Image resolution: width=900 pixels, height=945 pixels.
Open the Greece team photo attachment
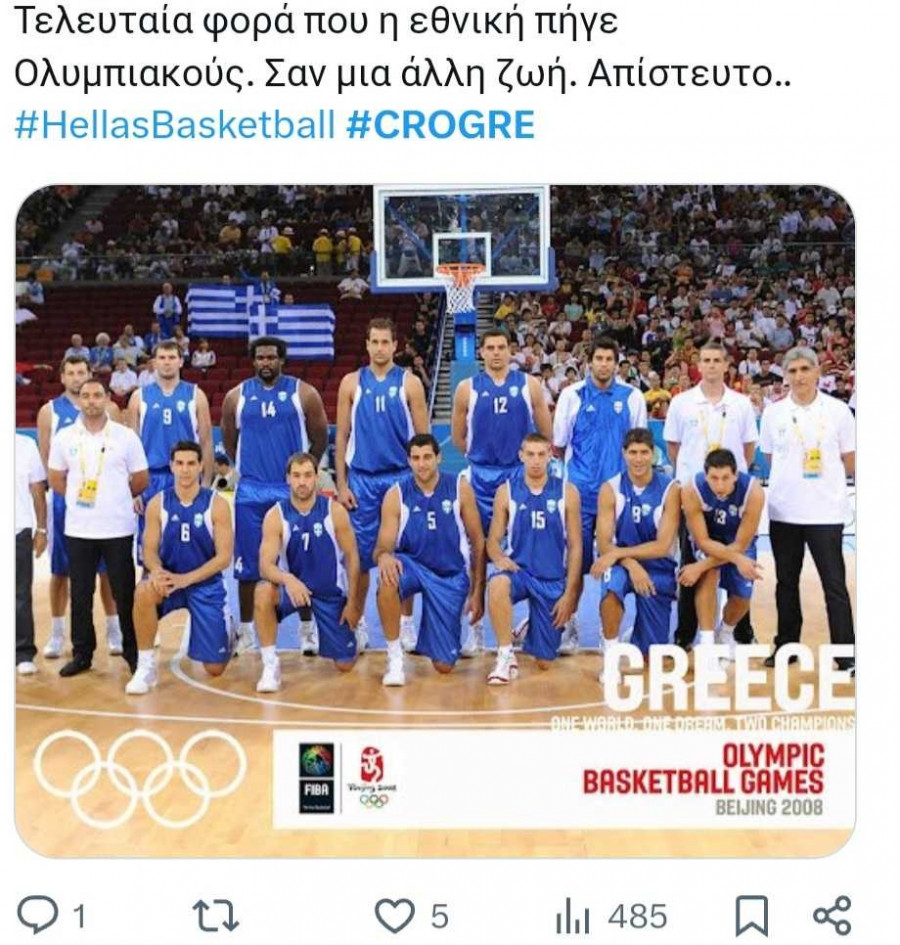click(435, 521)
